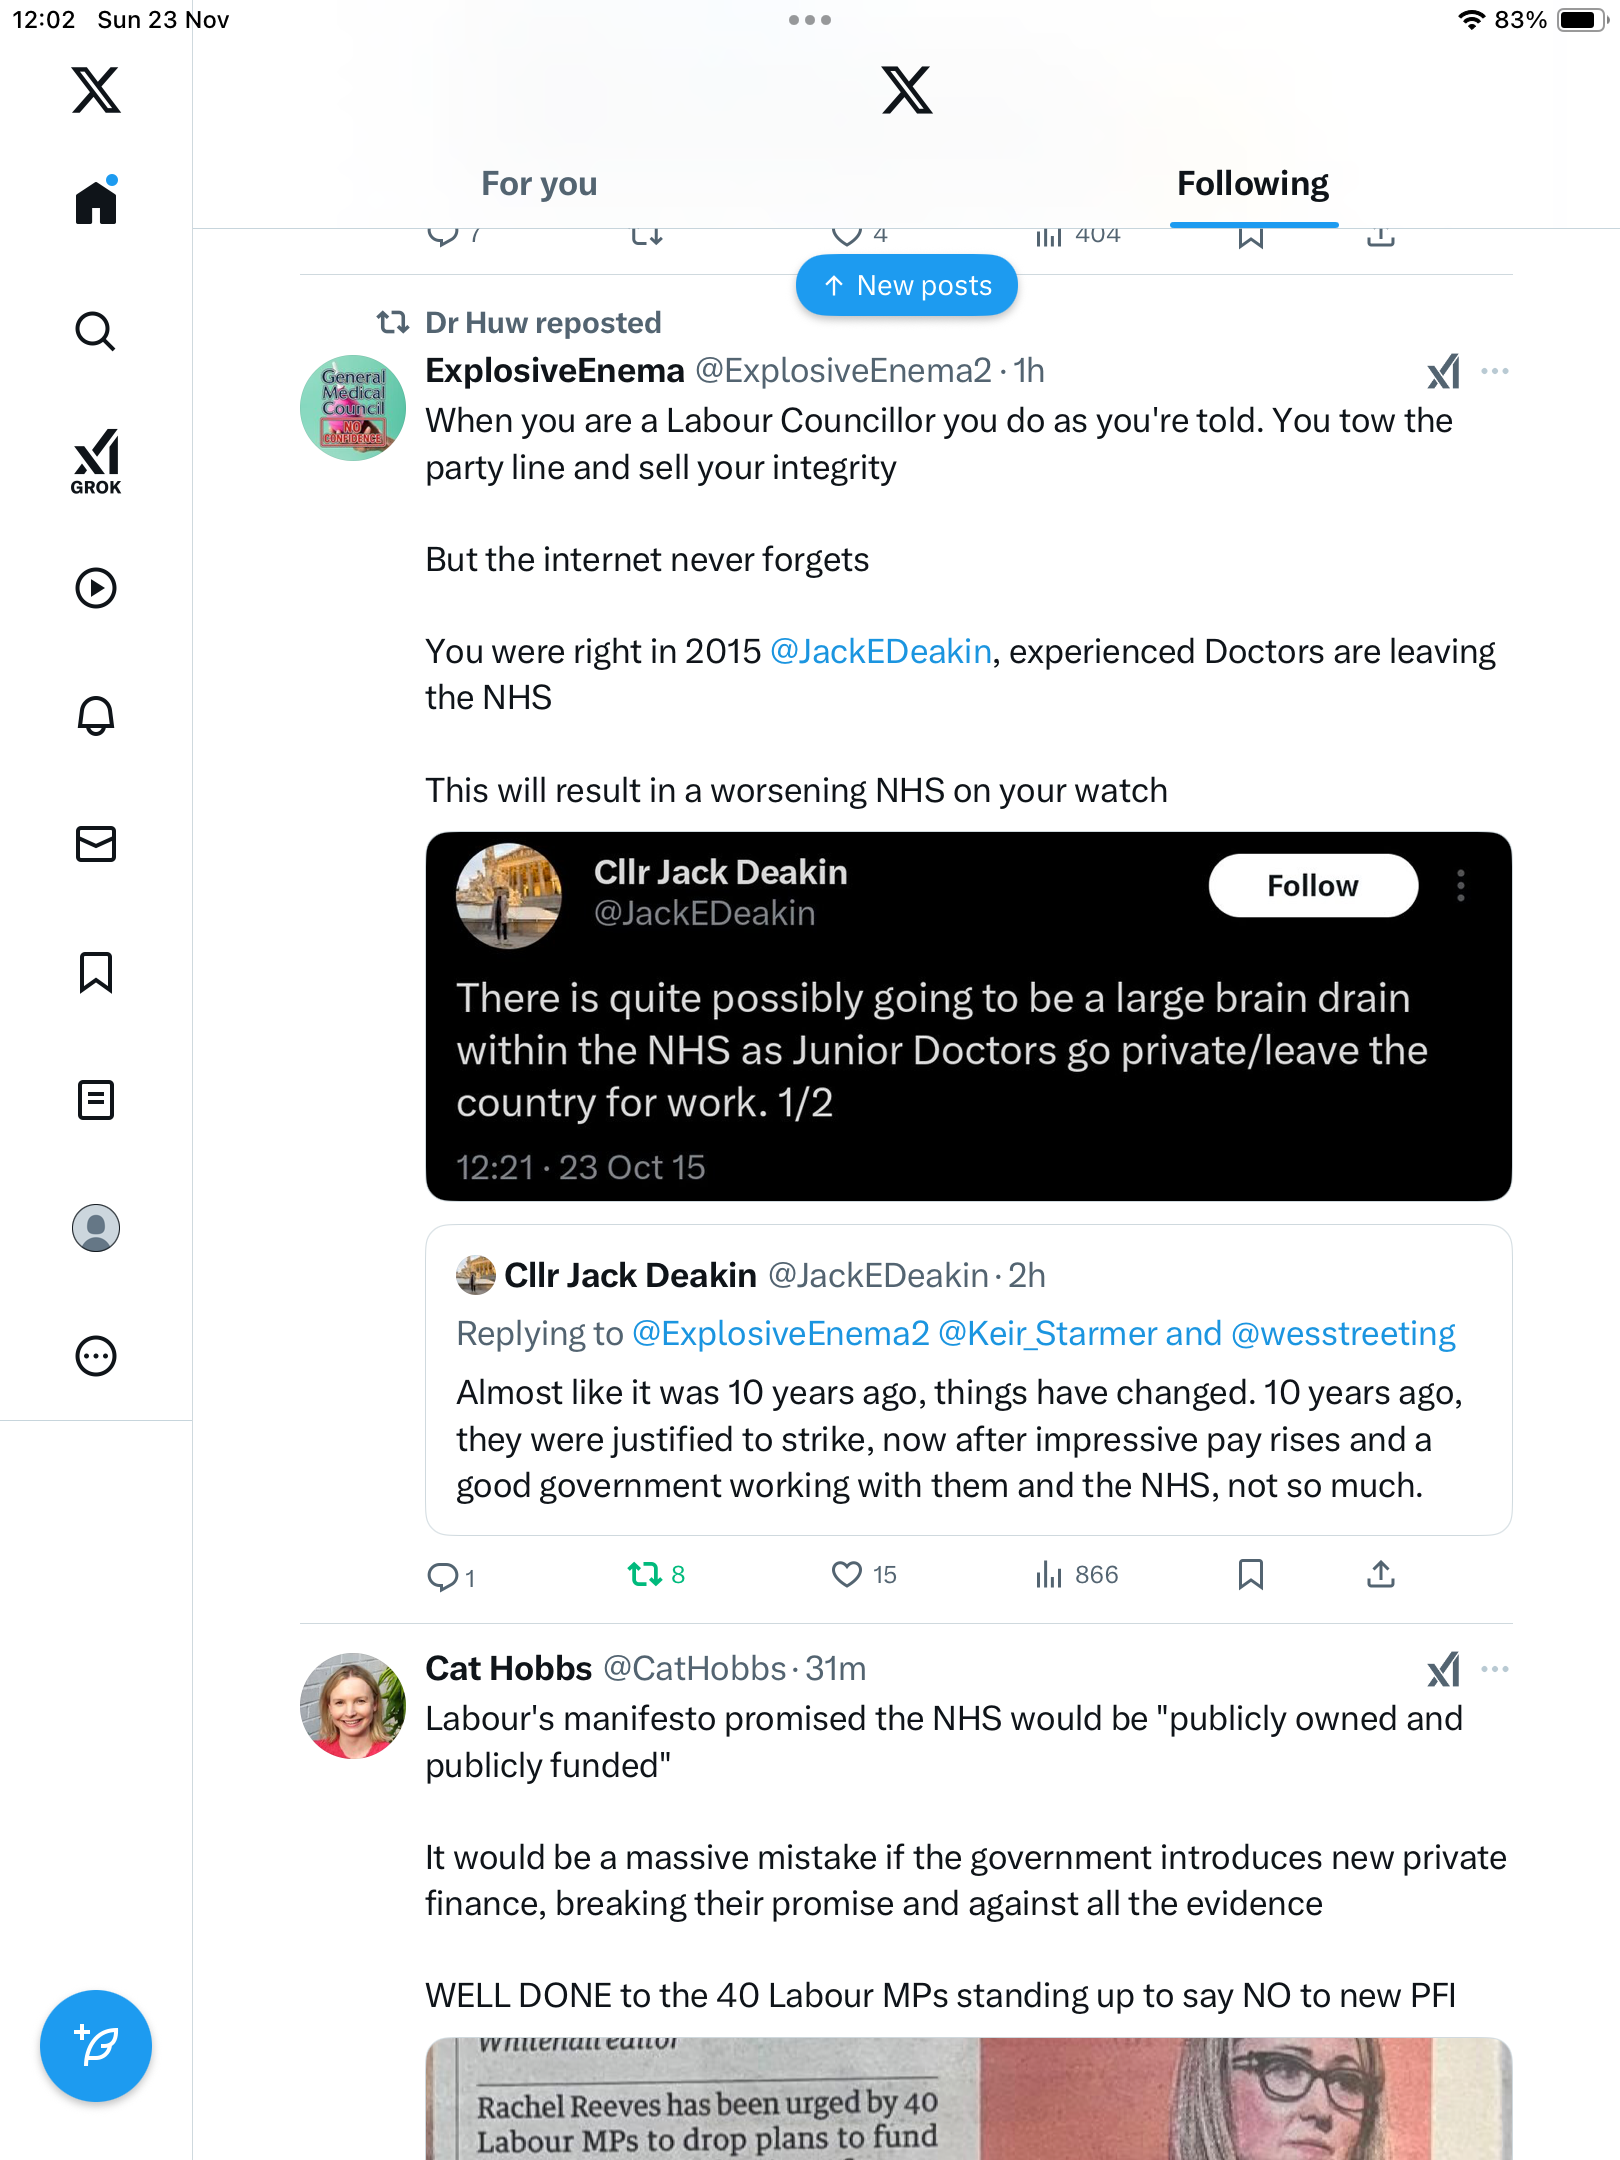Undo repost on ExplosiveEnema post
Screen dimensions: 1620x2160
click(x=645, y=1575)
